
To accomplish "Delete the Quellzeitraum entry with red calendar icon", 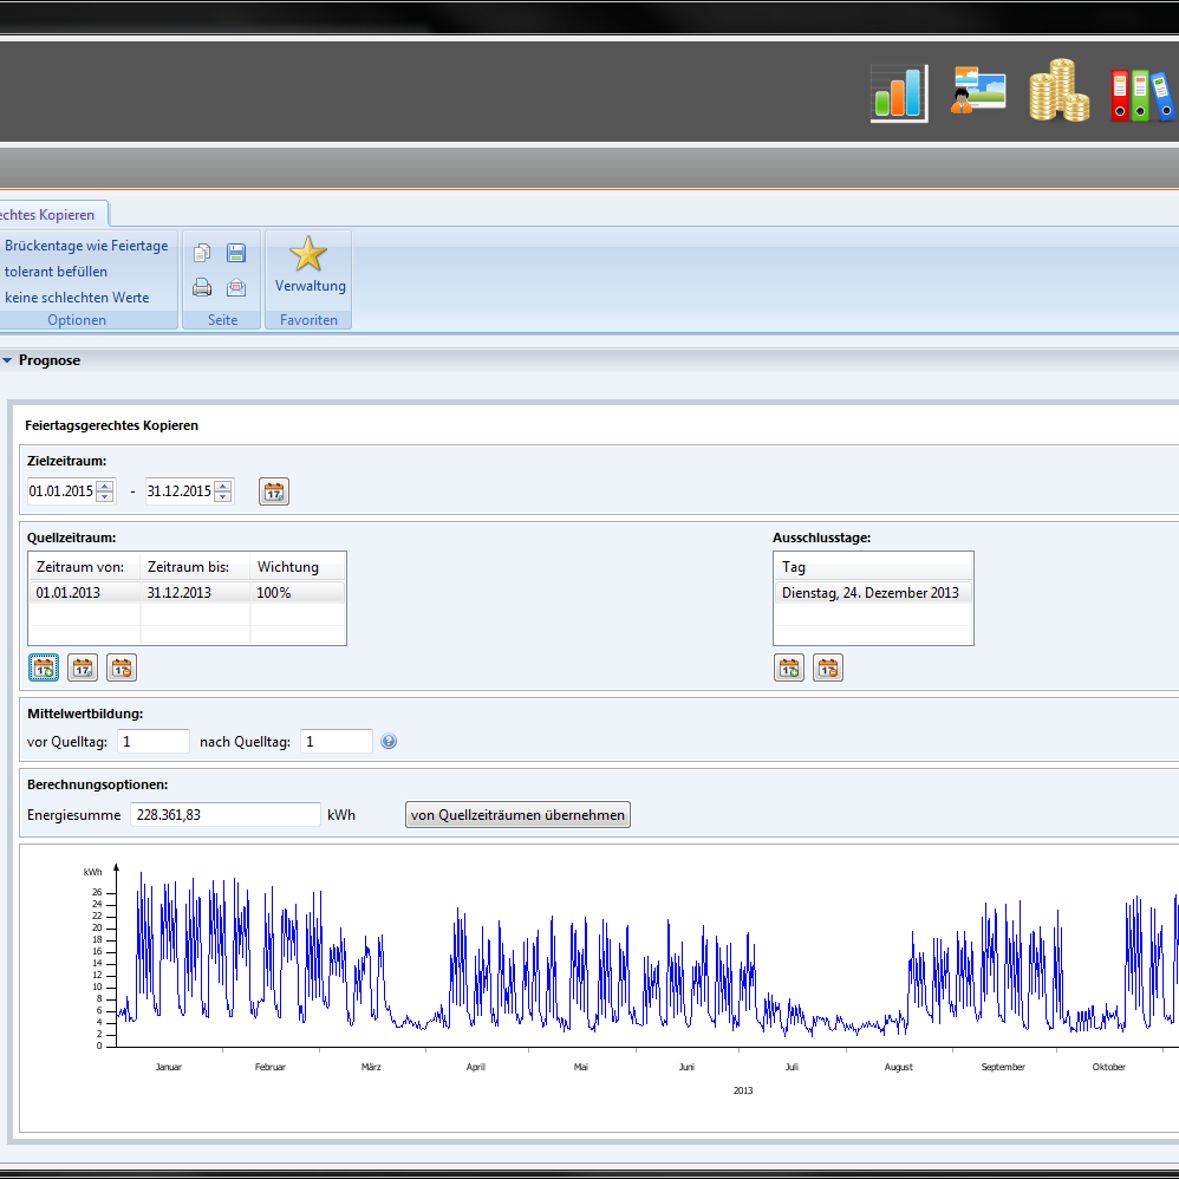I will click(x=122, y=668).
